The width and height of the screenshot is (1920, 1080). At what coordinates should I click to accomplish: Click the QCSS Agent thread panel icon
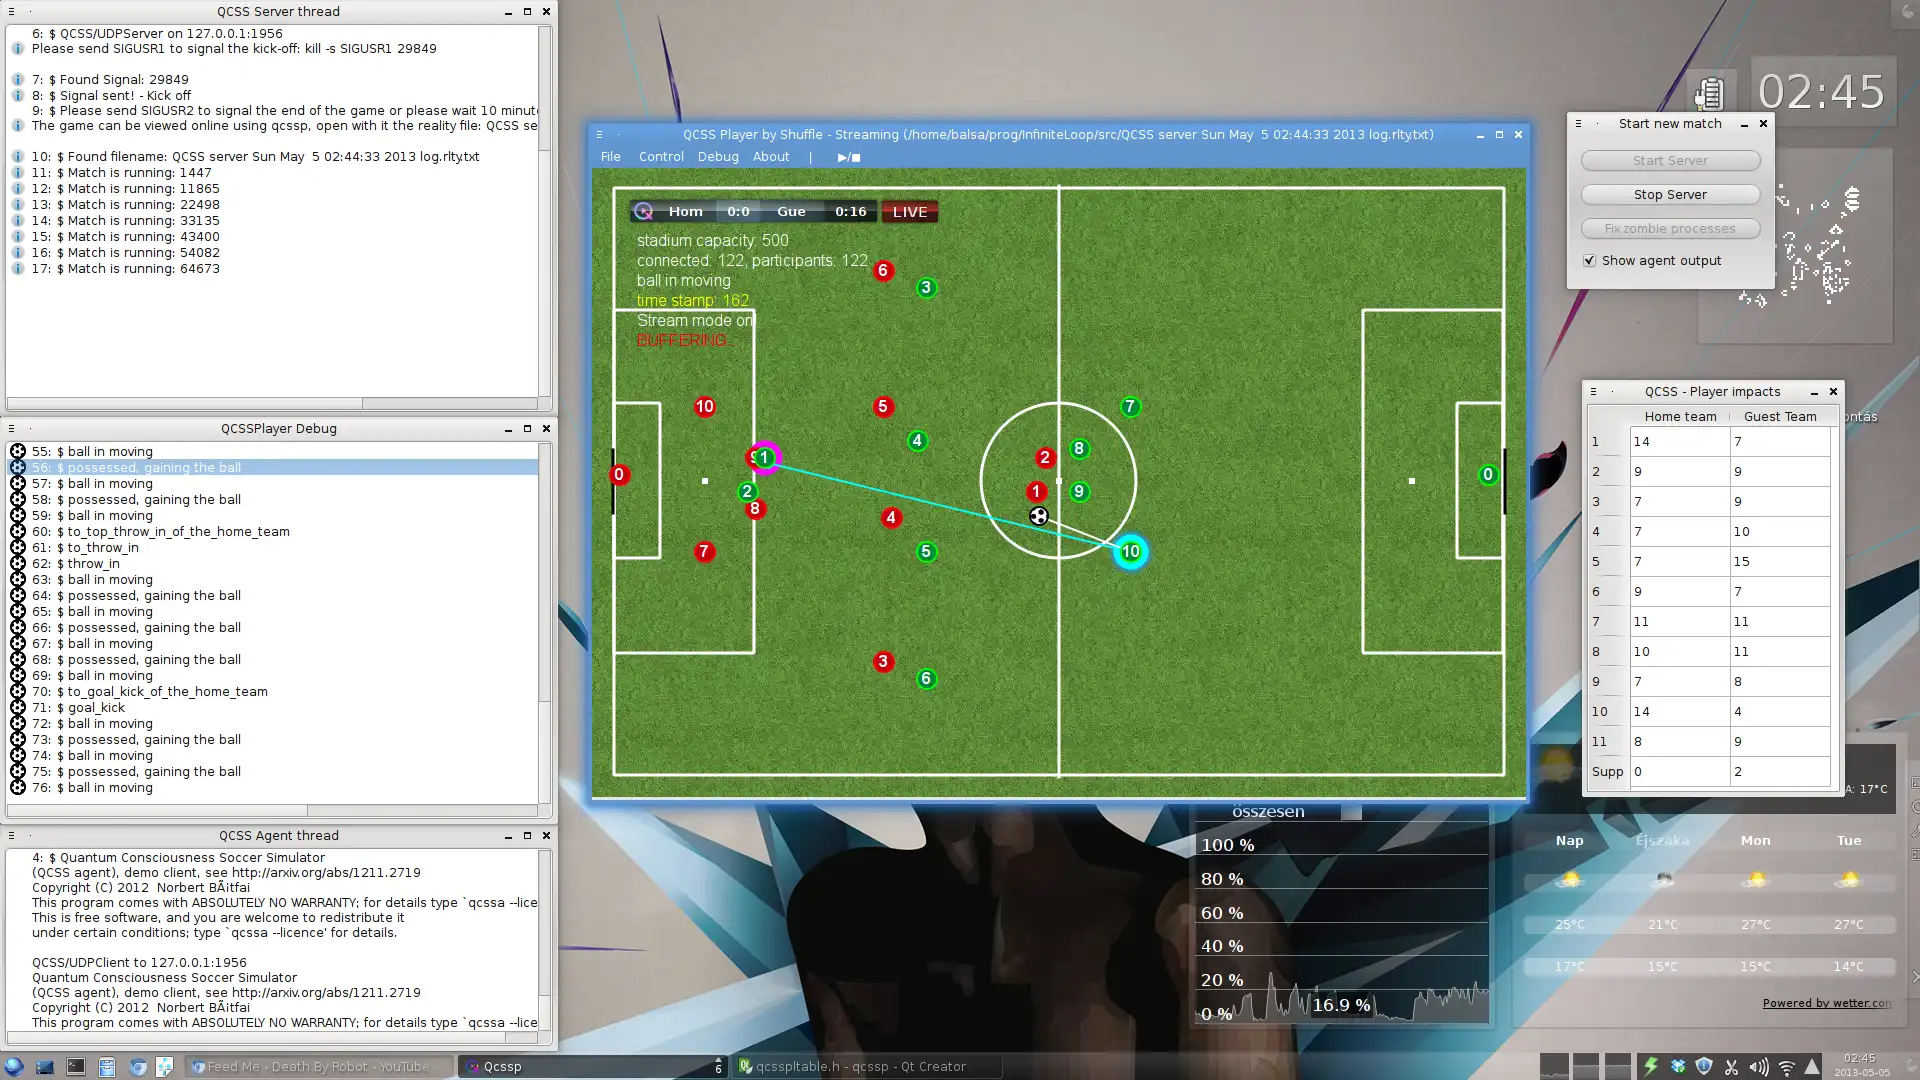pyautogui.click(x=13, y=835)
